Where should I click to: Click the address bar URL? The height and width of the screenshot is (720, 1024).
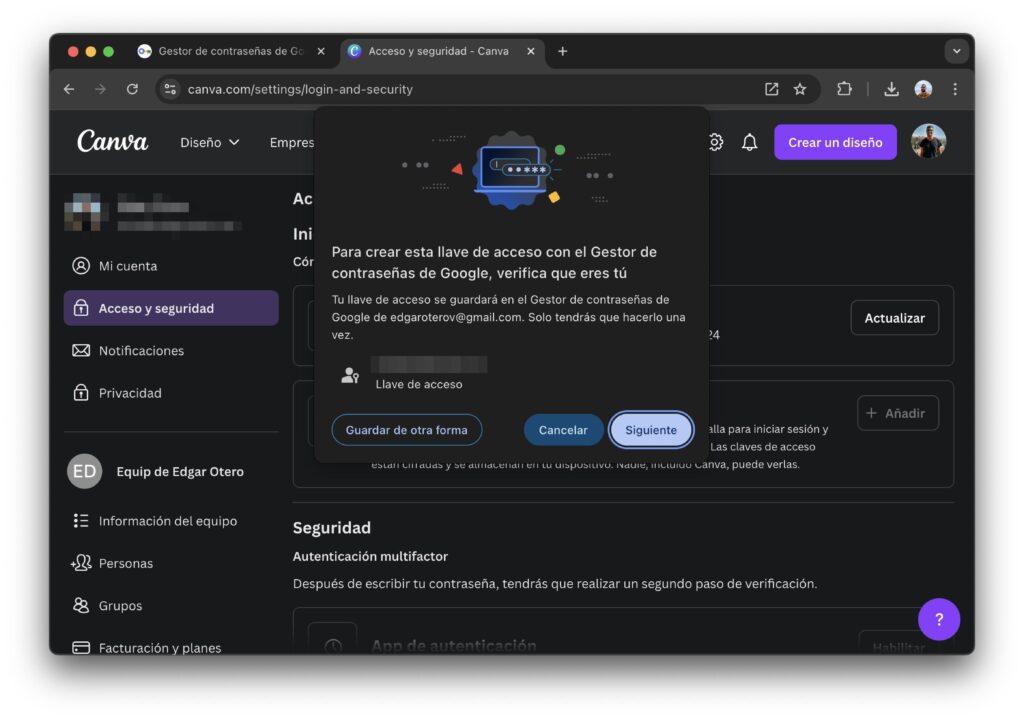click(x=300, y=89)
